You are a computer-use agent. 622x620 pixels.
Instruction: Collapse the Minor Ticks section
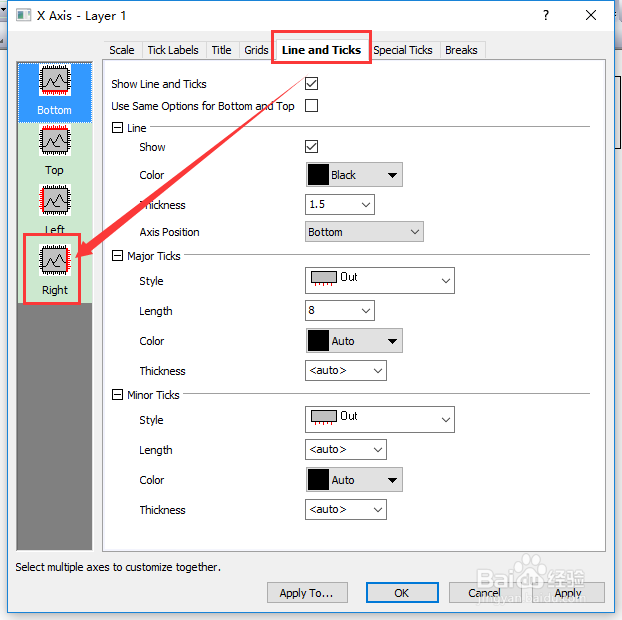(117, 395)
